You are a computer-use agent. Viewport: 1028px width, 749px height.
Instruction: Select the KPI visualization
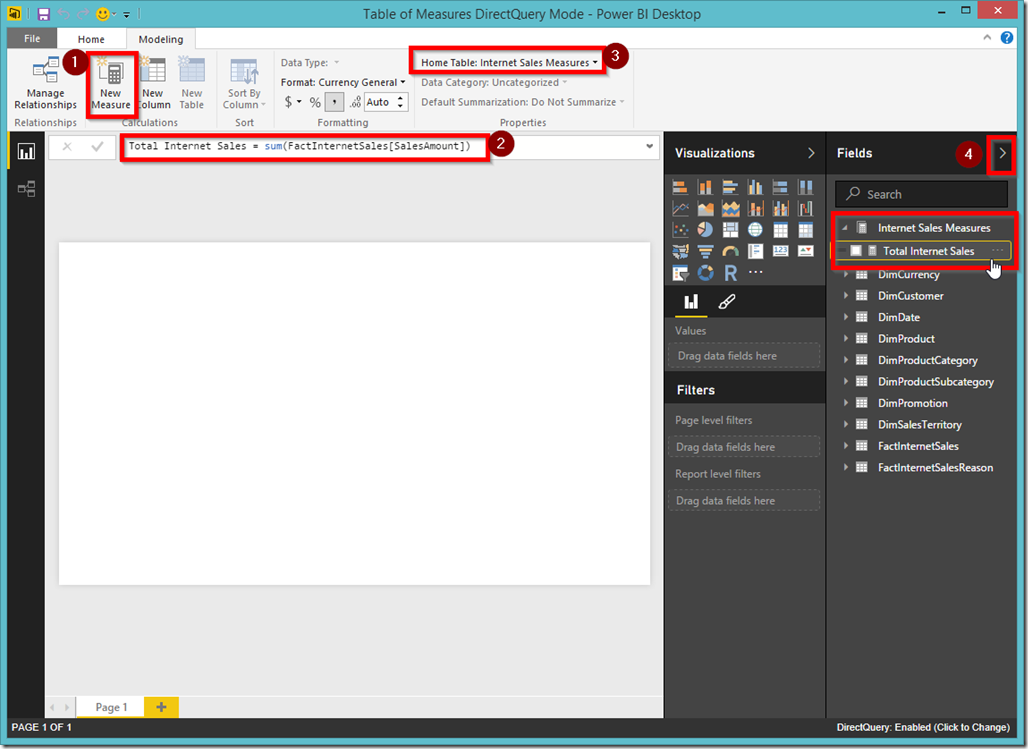tap(805, 251)
